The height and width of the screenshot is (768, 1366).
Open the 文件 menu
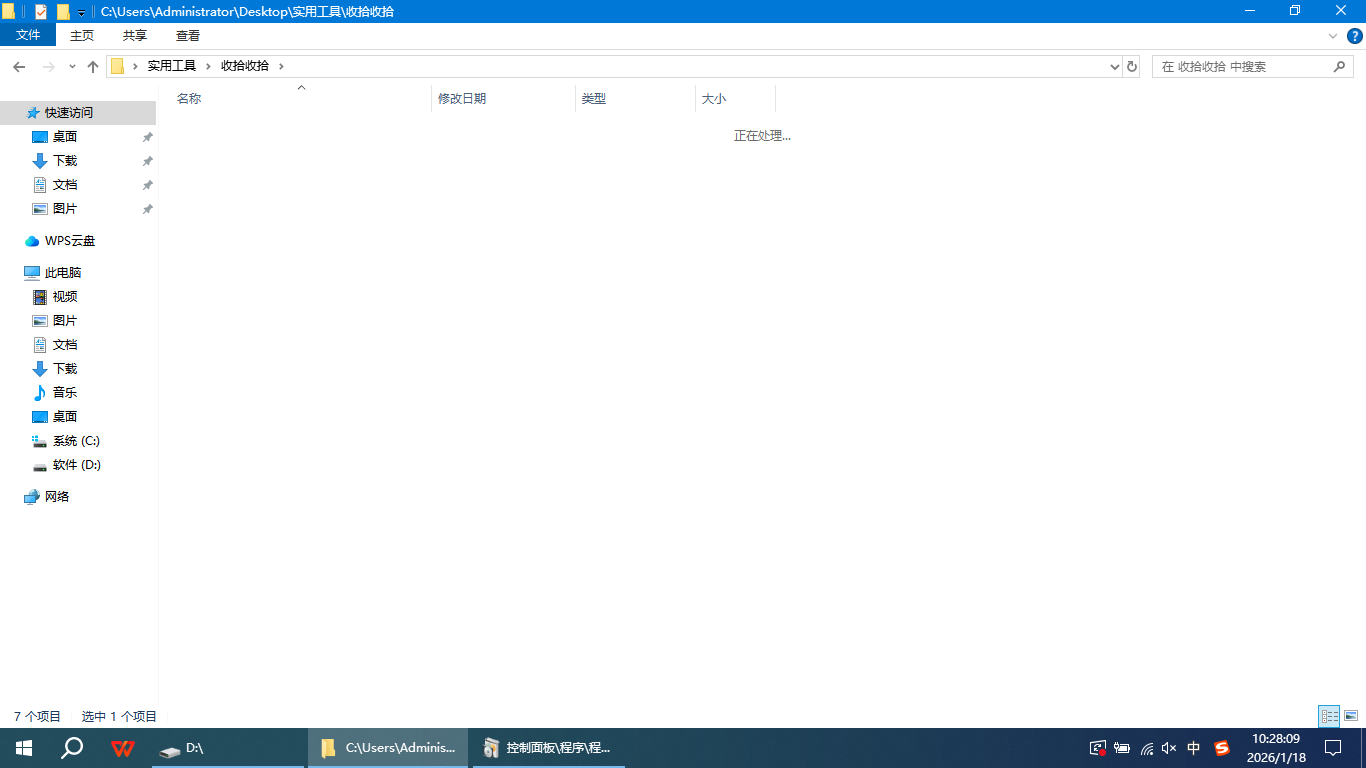pyautogui.click(x=28, y=35)
